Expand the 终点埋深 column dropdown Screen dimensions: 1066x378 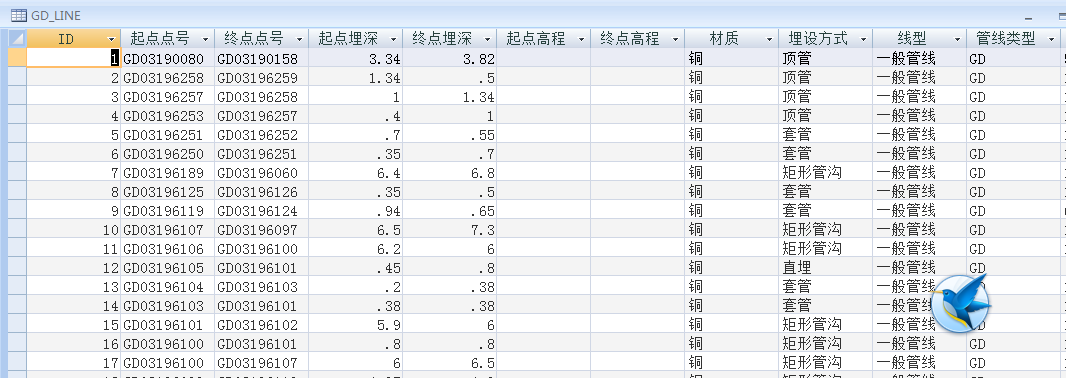pos(487,39)
